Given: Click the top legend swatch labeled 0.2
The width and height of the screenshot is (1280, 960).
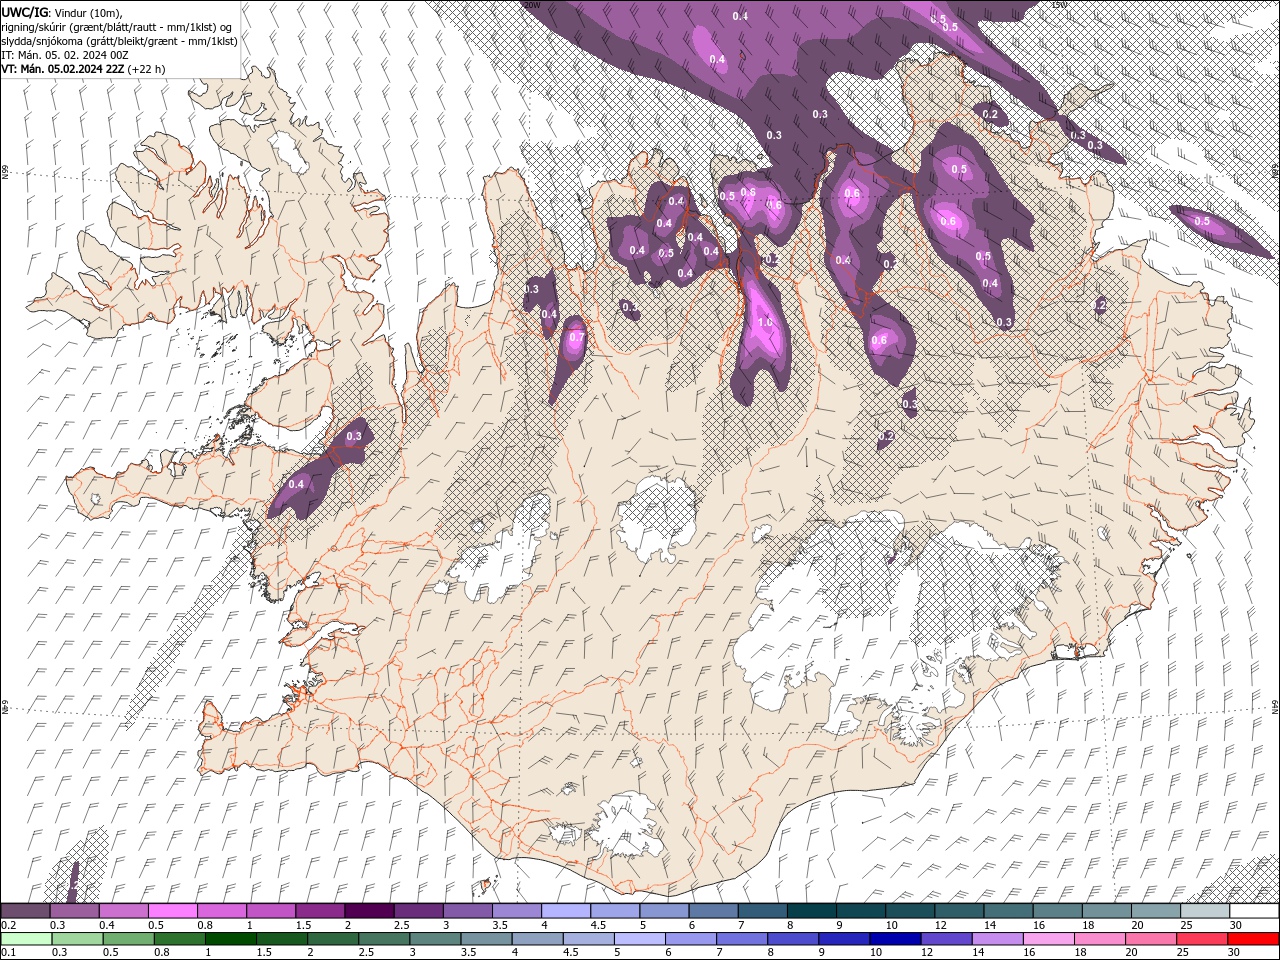Looking at the screenshot, I should [x=25, y=911].
